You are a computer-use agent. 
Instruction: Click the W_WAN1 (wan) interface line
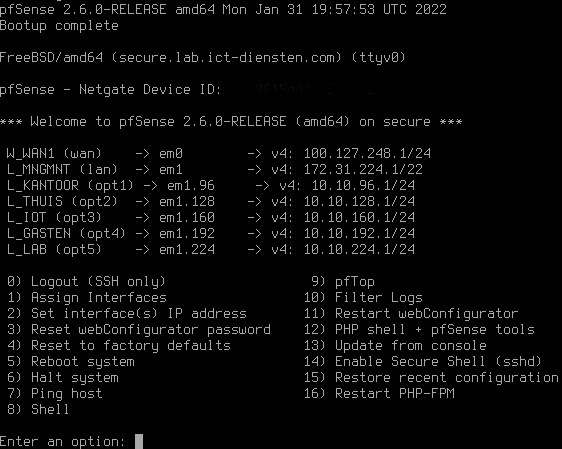click(x=218, y=154)
